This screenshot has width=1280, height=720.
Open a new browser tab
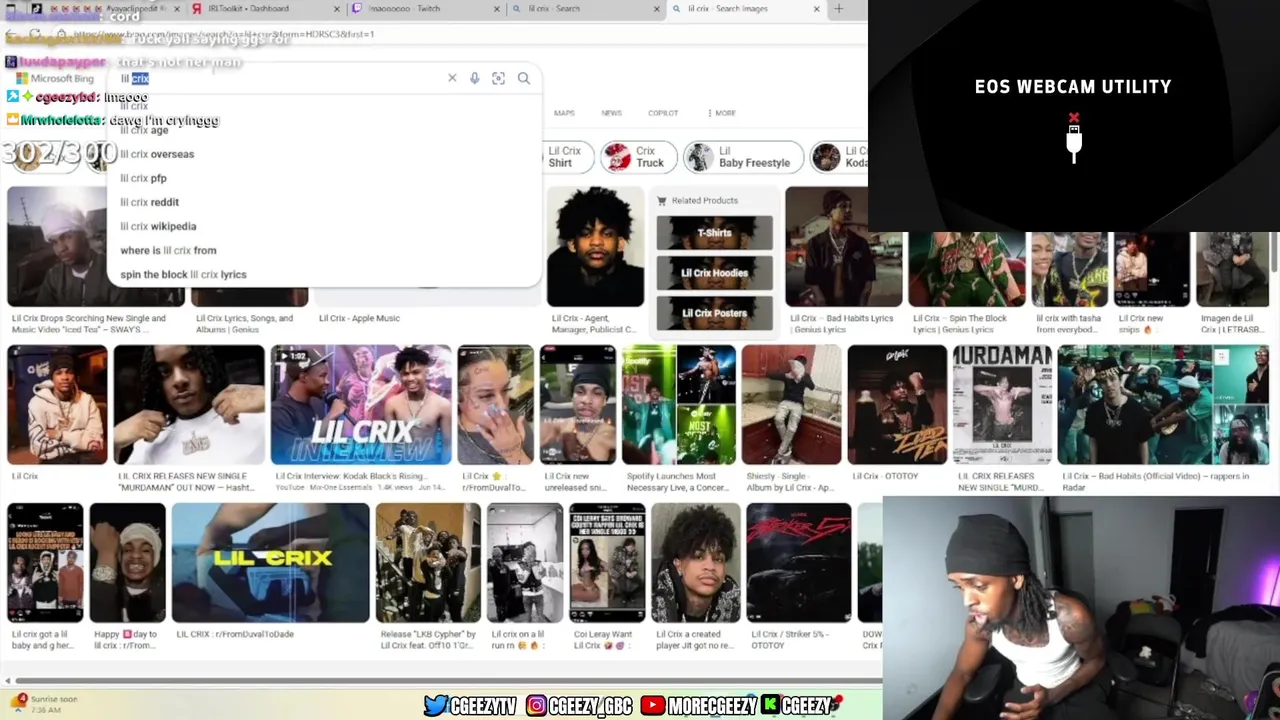[x=838, y=9]
